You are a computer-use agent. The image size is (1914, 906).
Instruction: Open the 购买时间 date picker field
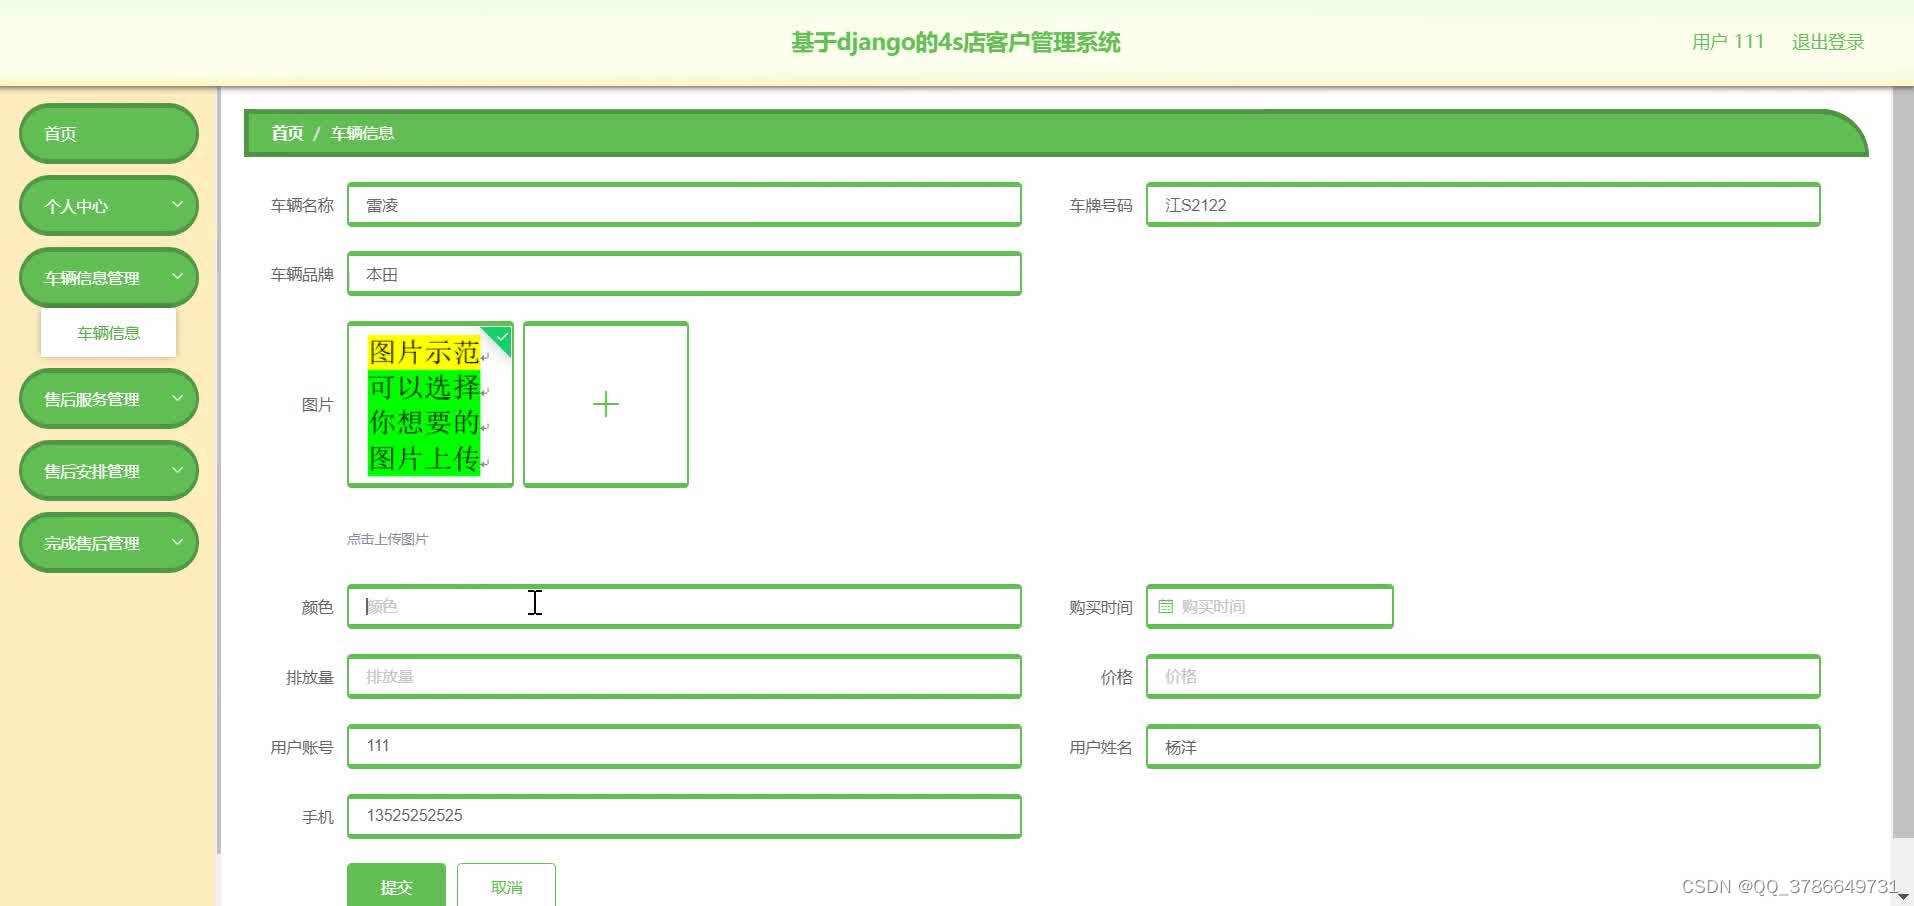coord(1269,606)
